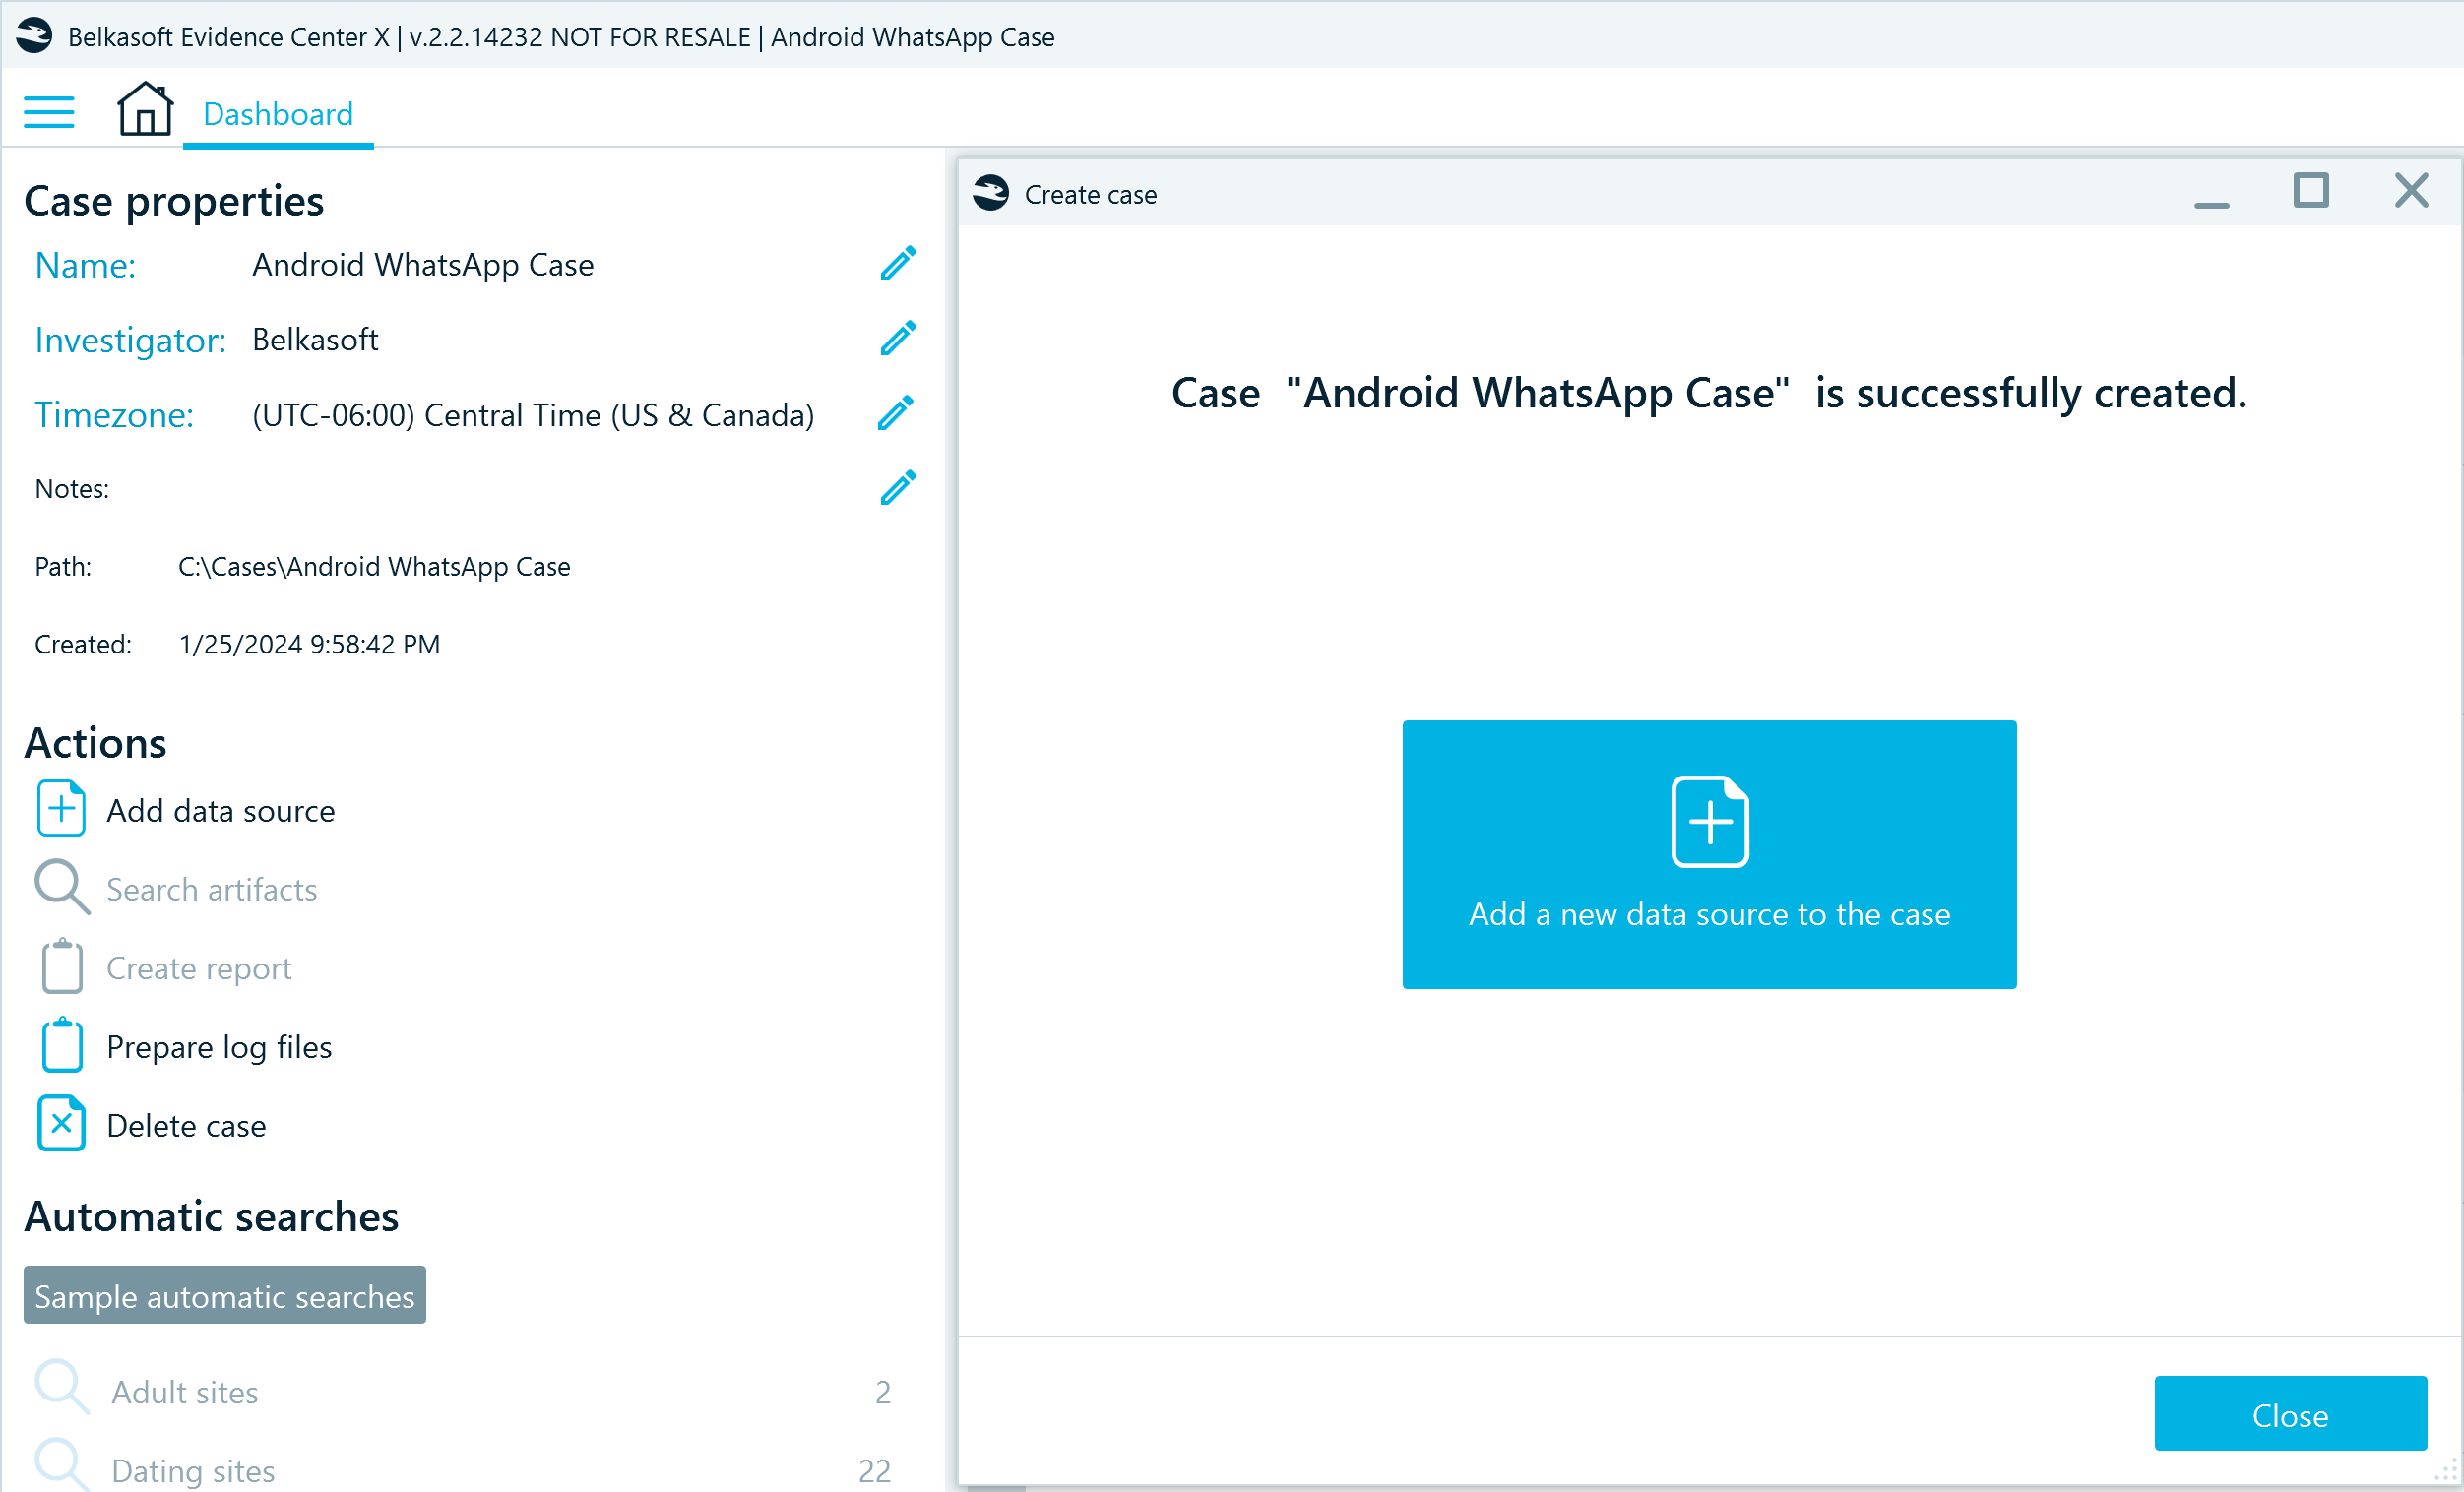Click the Investigator value Belkasoft
2464x1492 pixels.
pyautogui.click(x=315, y=340)
